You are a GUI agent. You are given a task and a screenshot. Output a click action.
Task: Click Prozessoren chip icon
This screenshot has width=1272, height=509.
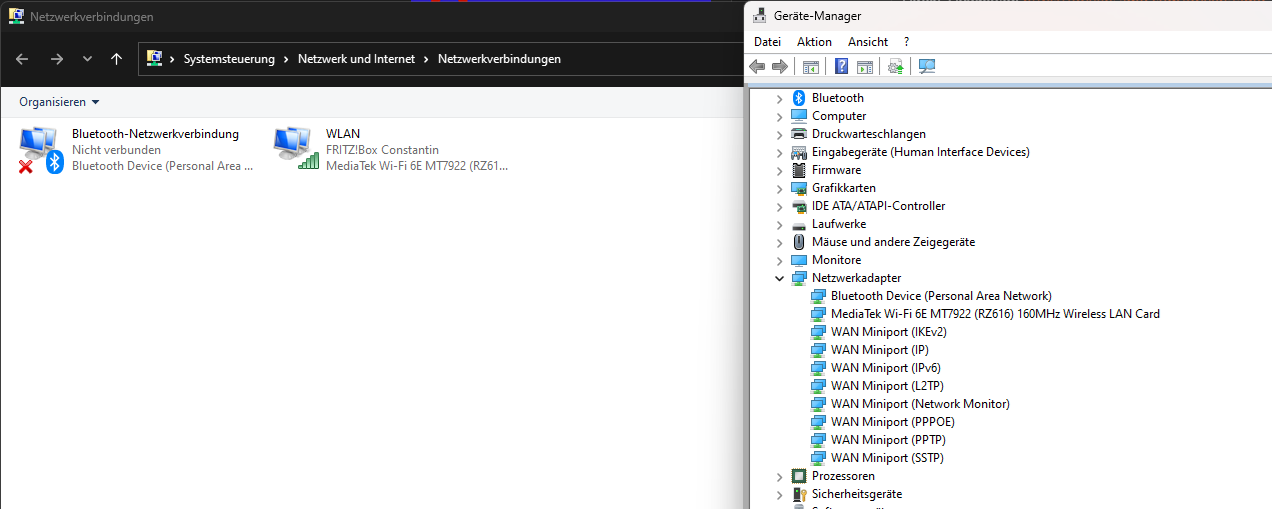pos(799,476)
